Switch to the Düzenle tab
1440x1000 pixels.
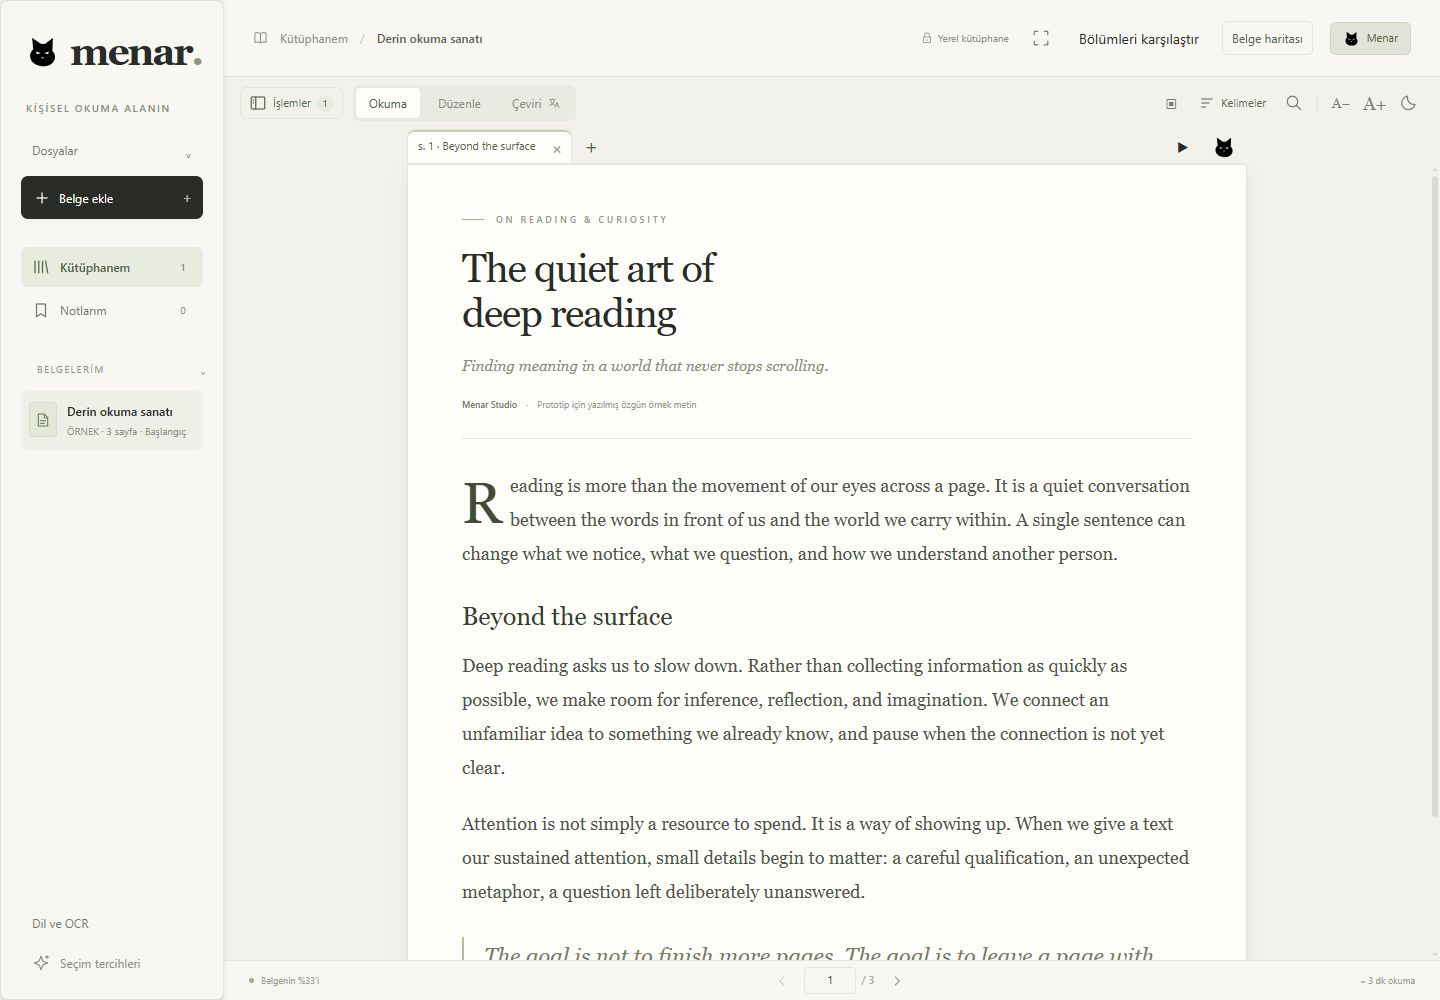tap(459, 103)
